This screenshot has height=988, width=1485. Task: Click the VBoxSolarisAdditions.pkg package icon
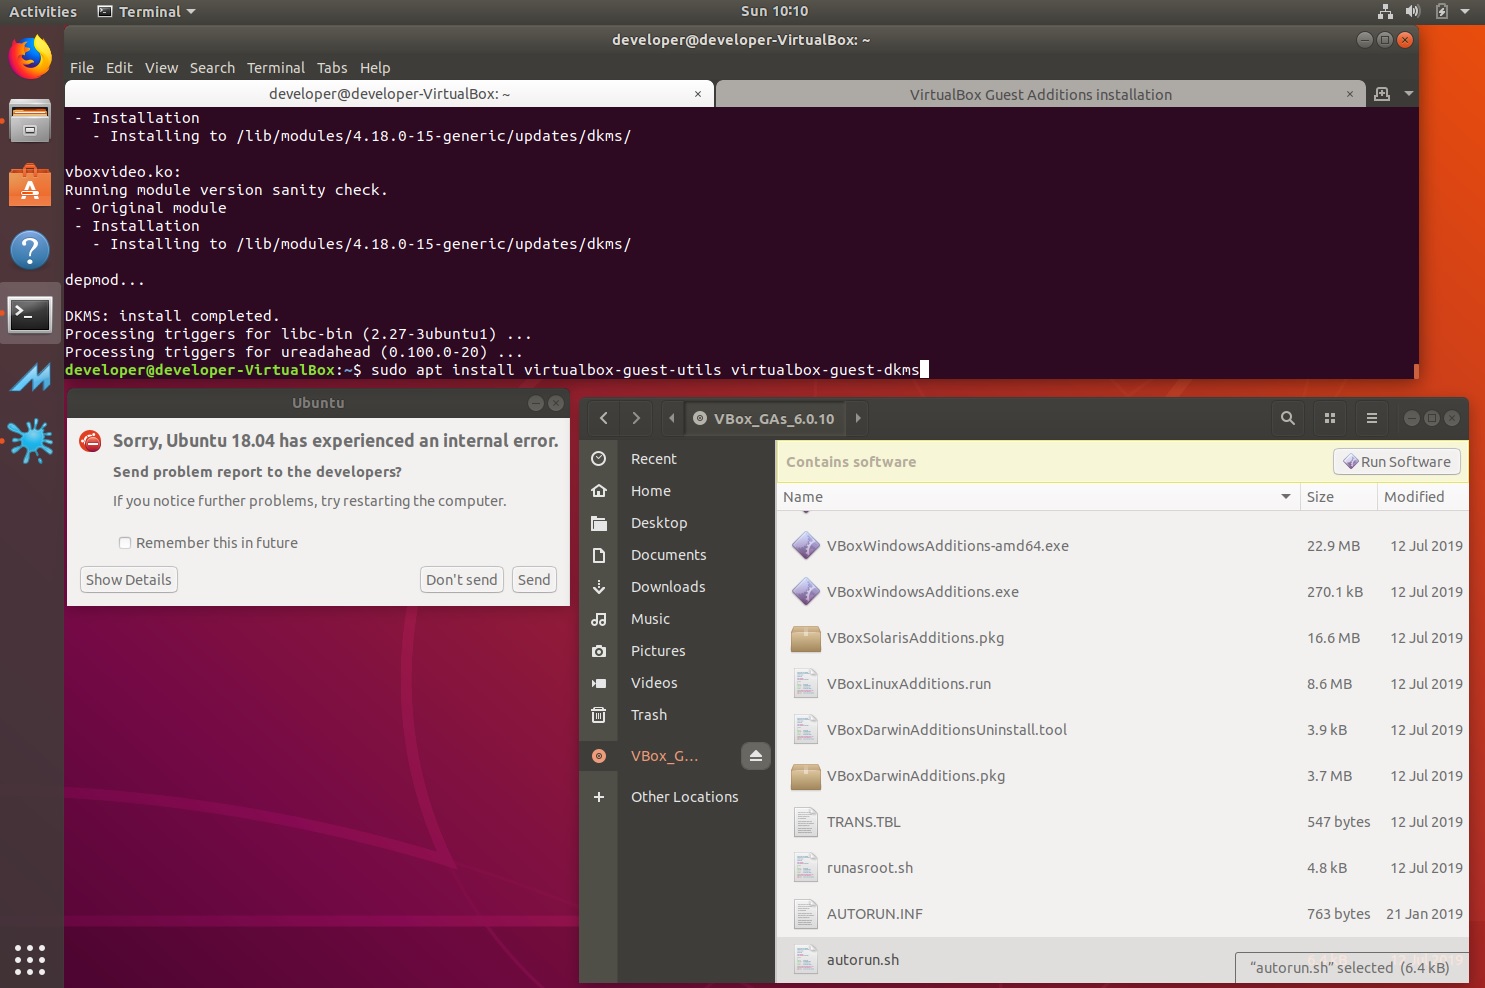click(806, 638)
